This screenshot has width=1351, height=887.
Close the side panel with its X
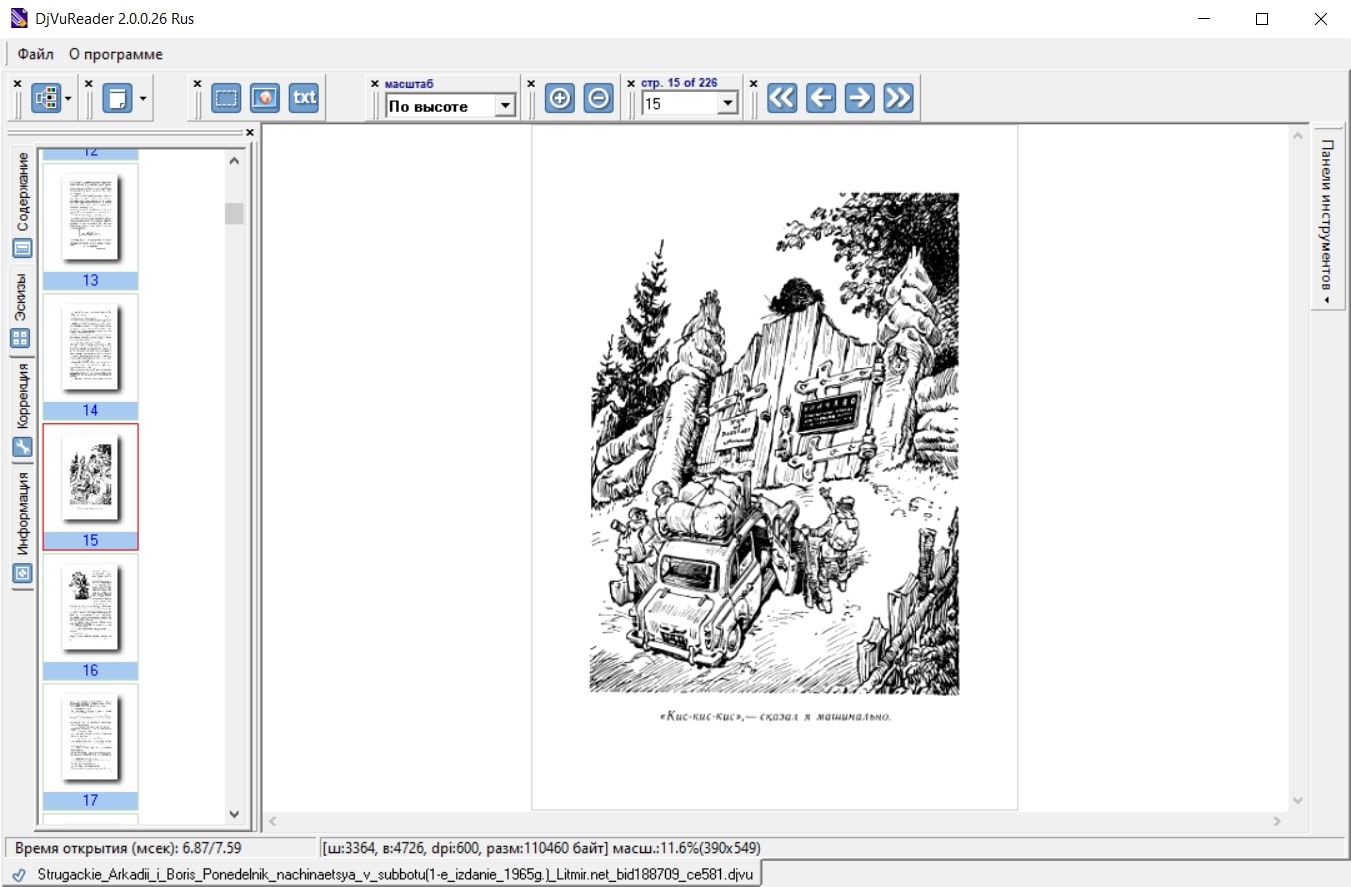tap(250, 132)
